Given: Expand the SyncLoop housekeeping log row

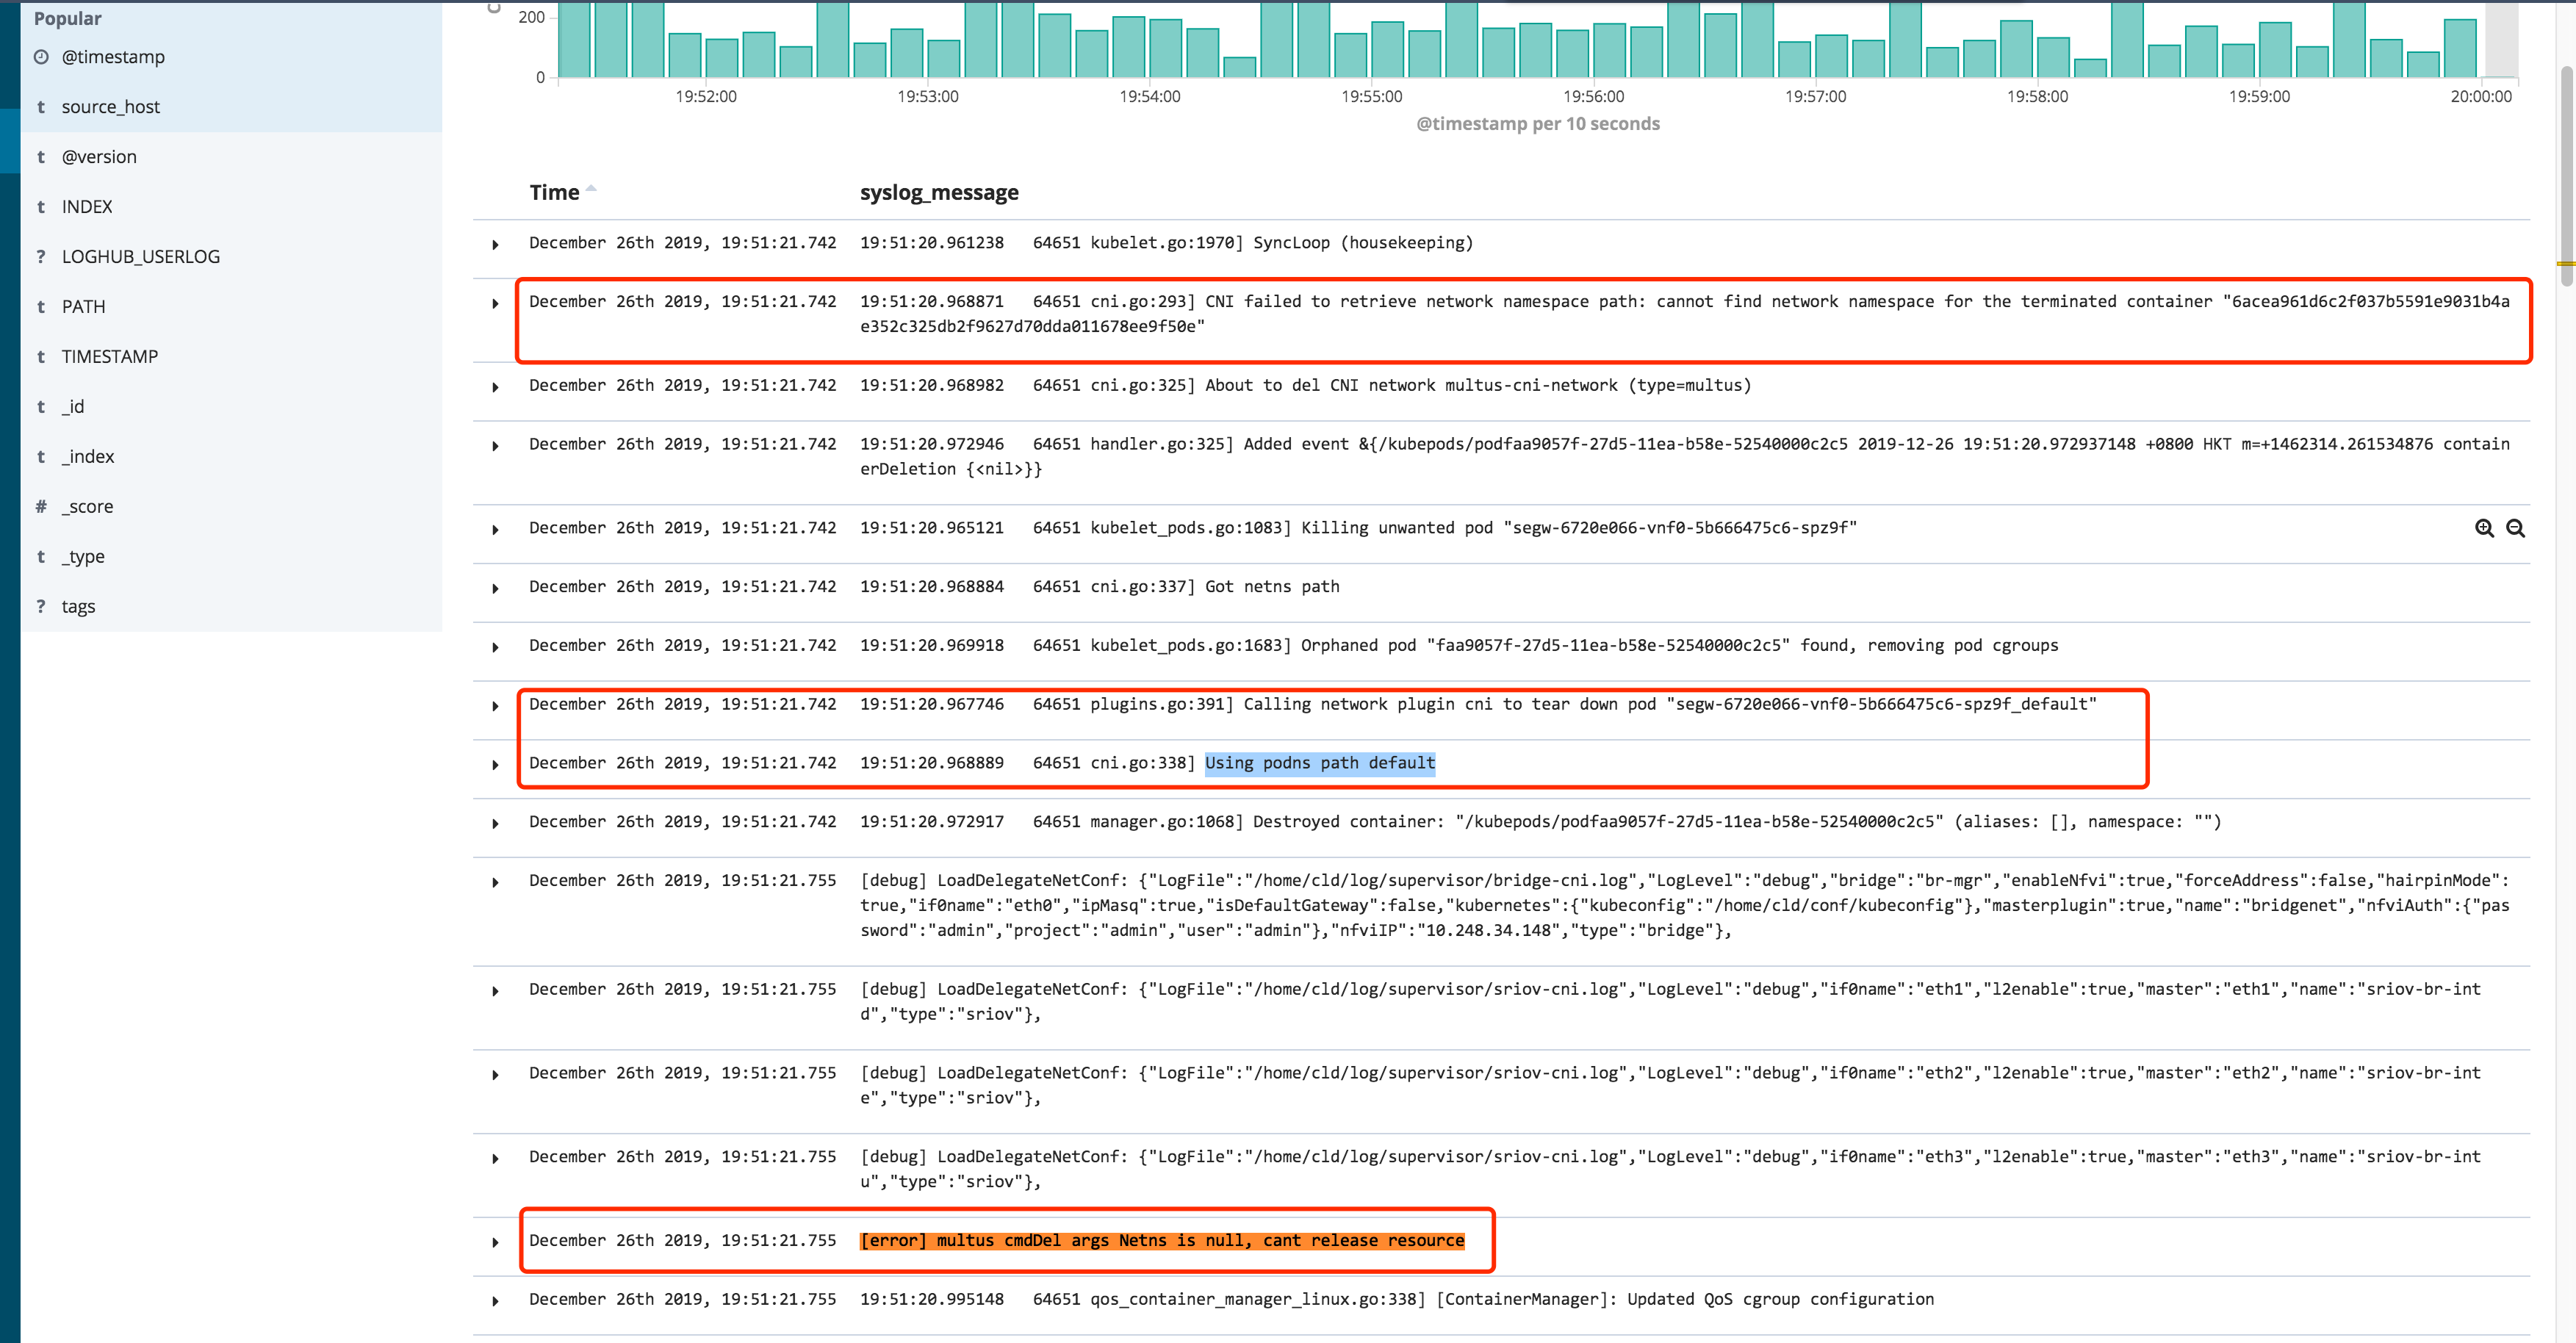Looking at the screenshot, I should (x=495, y=243).
